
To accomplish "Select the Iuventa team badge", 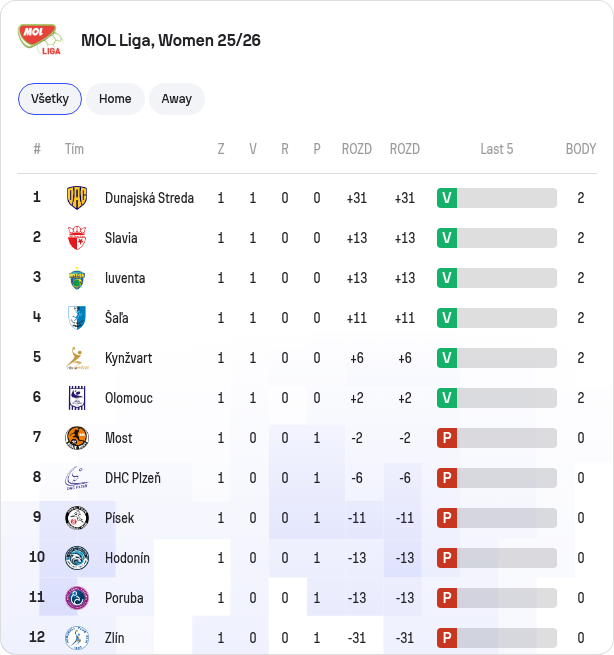I will click(77, 278).
